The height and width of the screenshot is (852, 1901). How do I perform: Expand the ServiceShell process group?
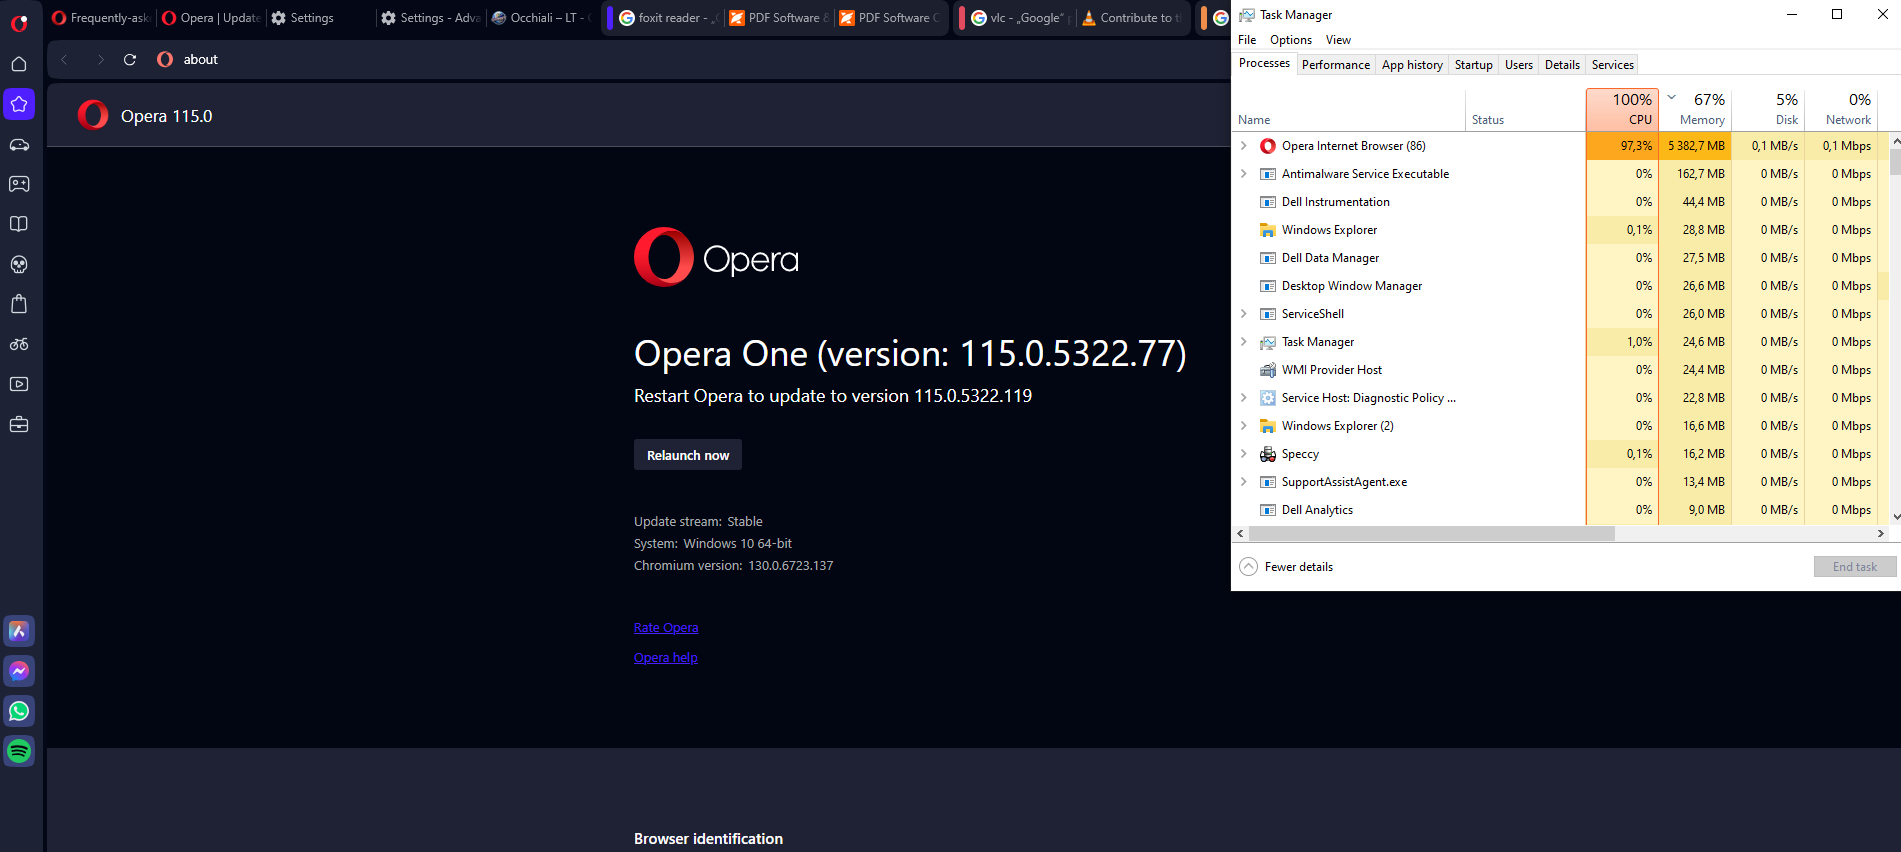tap(1244, 314)
